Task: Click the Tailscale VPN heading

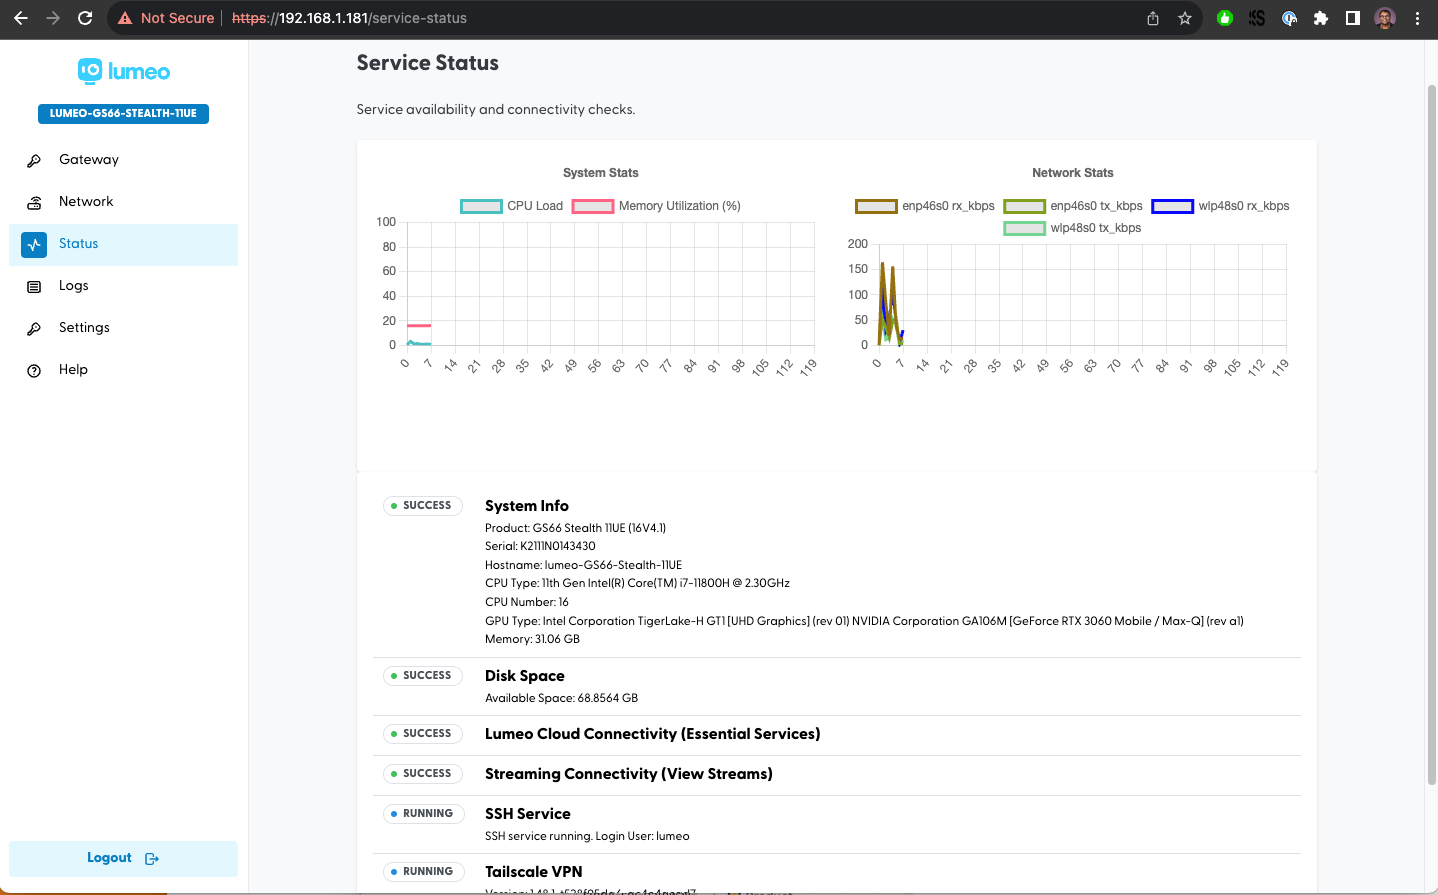Action: pos(534,872)
